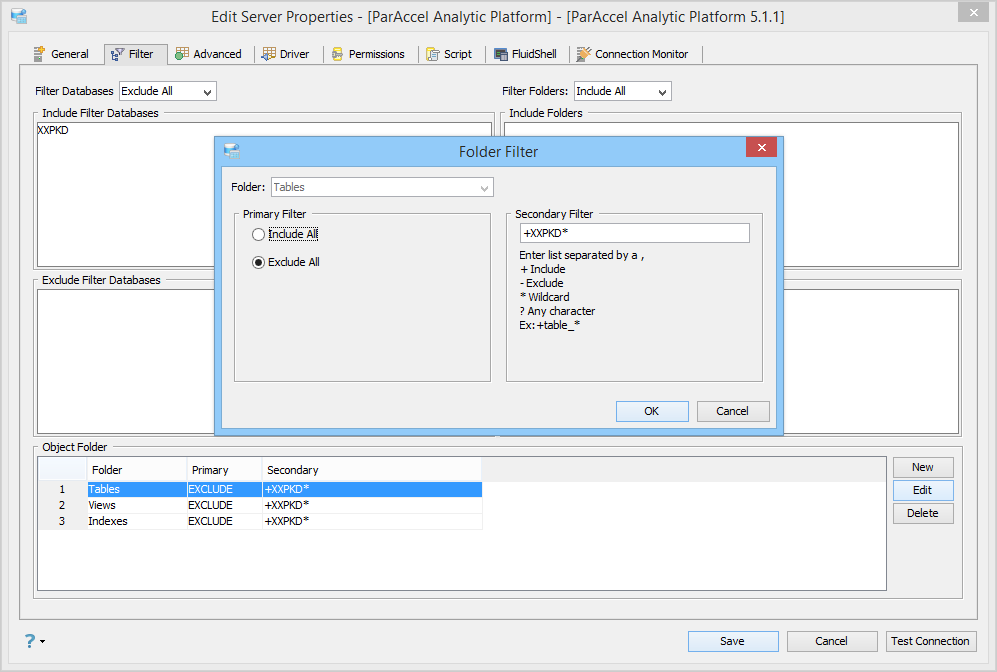Switch to the Script tab
This screenshot has height=672, width=997.
click(449, 54)
